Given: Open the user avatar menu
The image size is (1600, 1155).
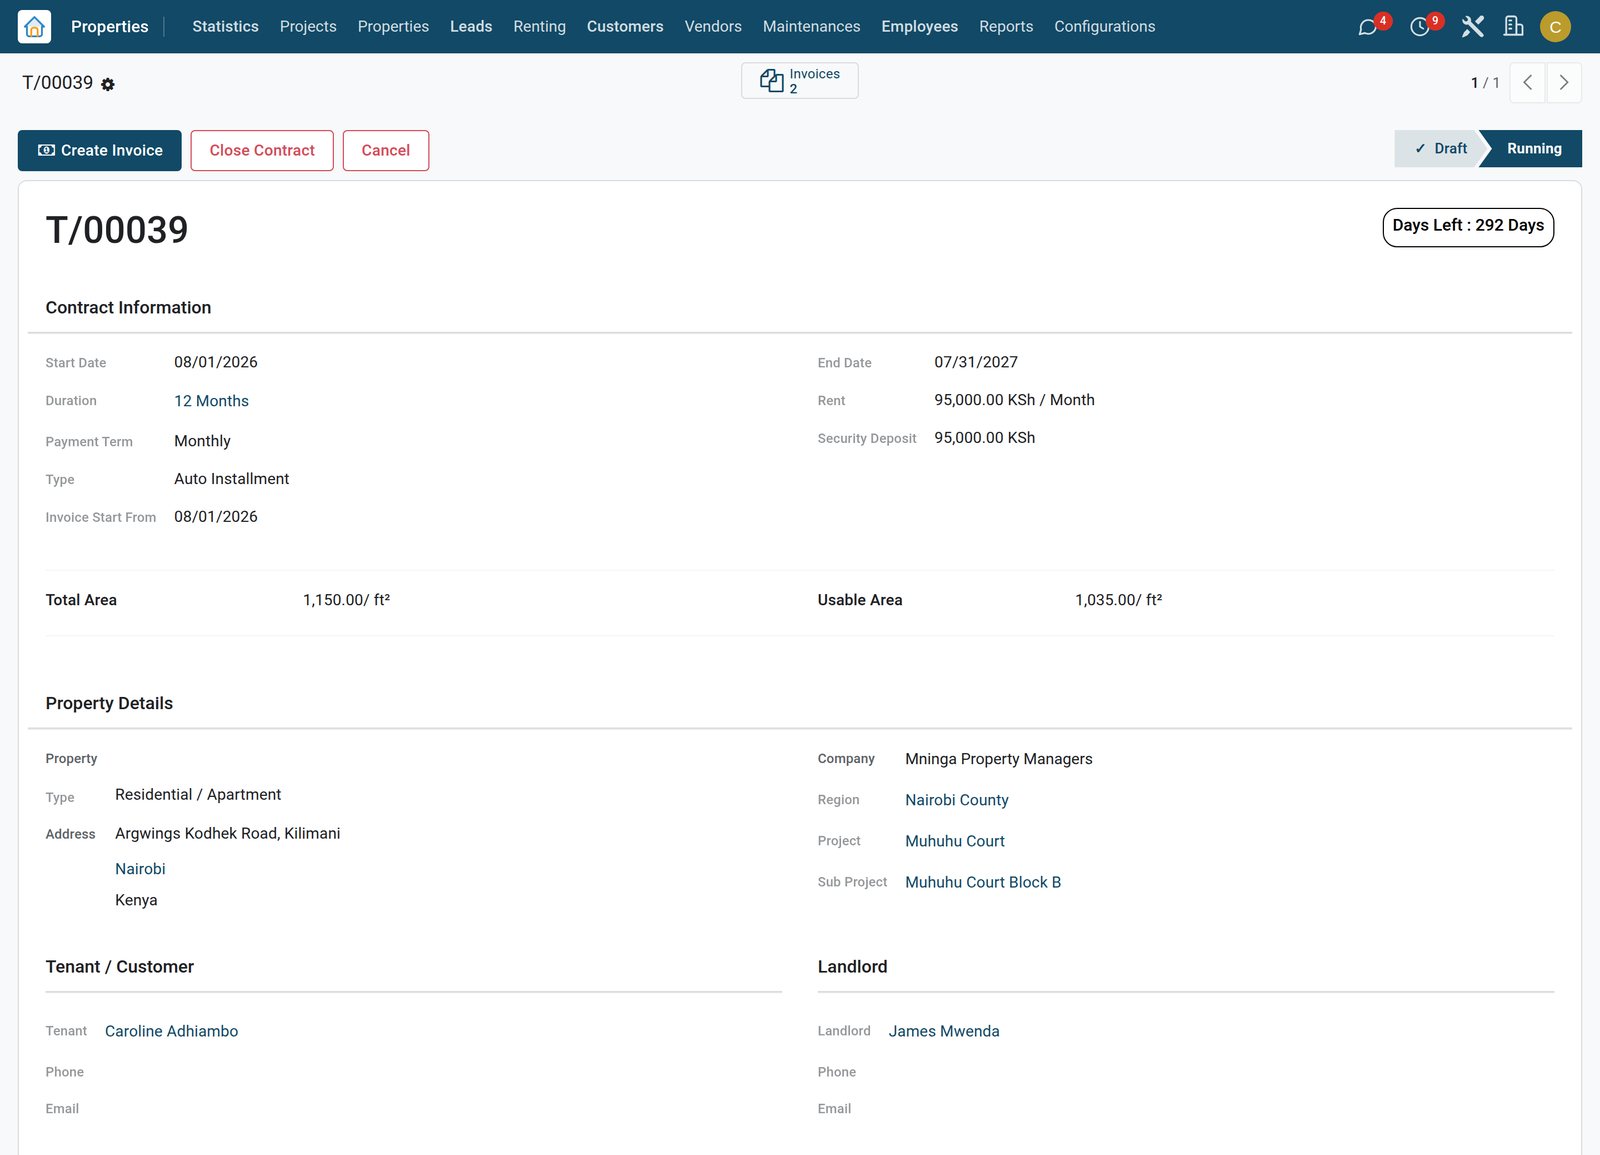Looking at the screenshot, I should 1555,27.
